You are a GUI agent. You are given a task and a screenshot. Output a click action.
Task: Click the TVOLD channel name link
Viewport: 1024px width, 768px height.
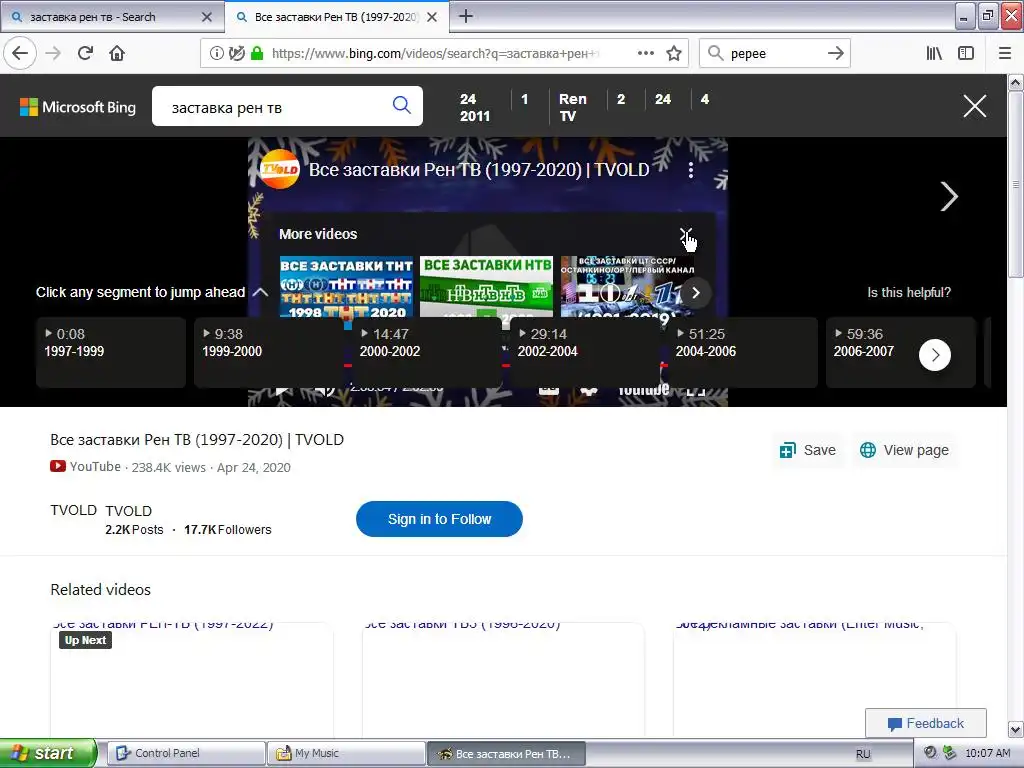coord(128,511)
